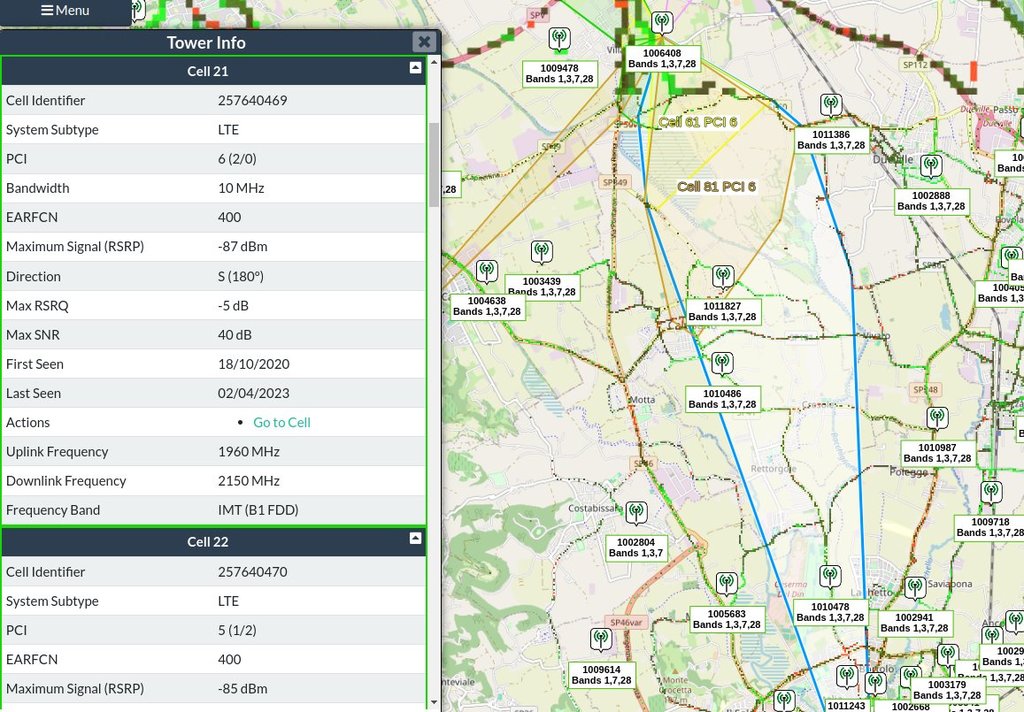Select tower icon for site 1010486

(722, 364)
